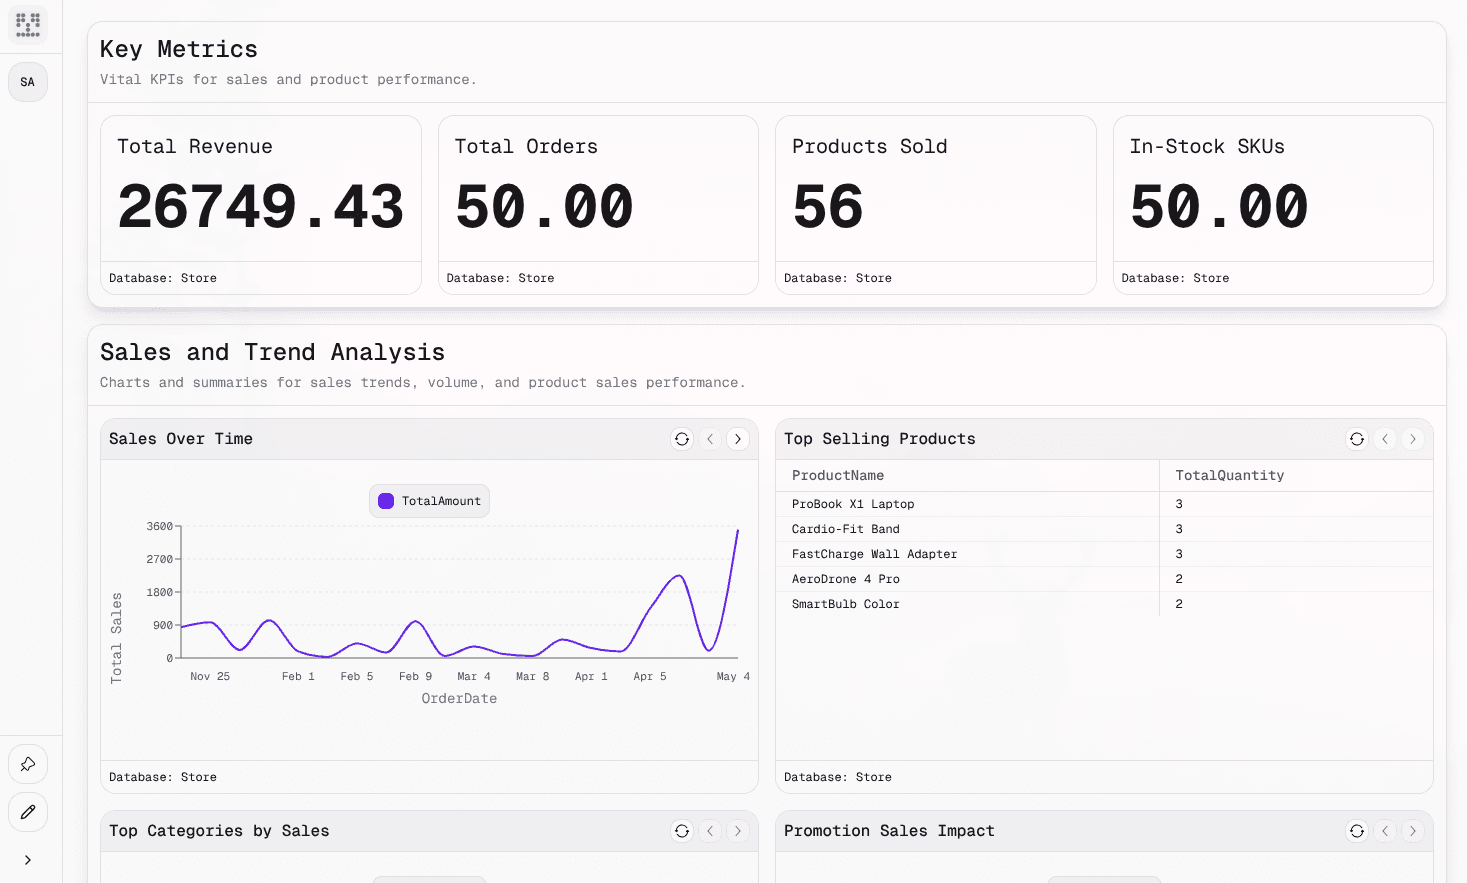The height and width of the screenshot is (883, 1467).
Task: Refresh the Top Categories by Sales widget
Action: [681, 831]
